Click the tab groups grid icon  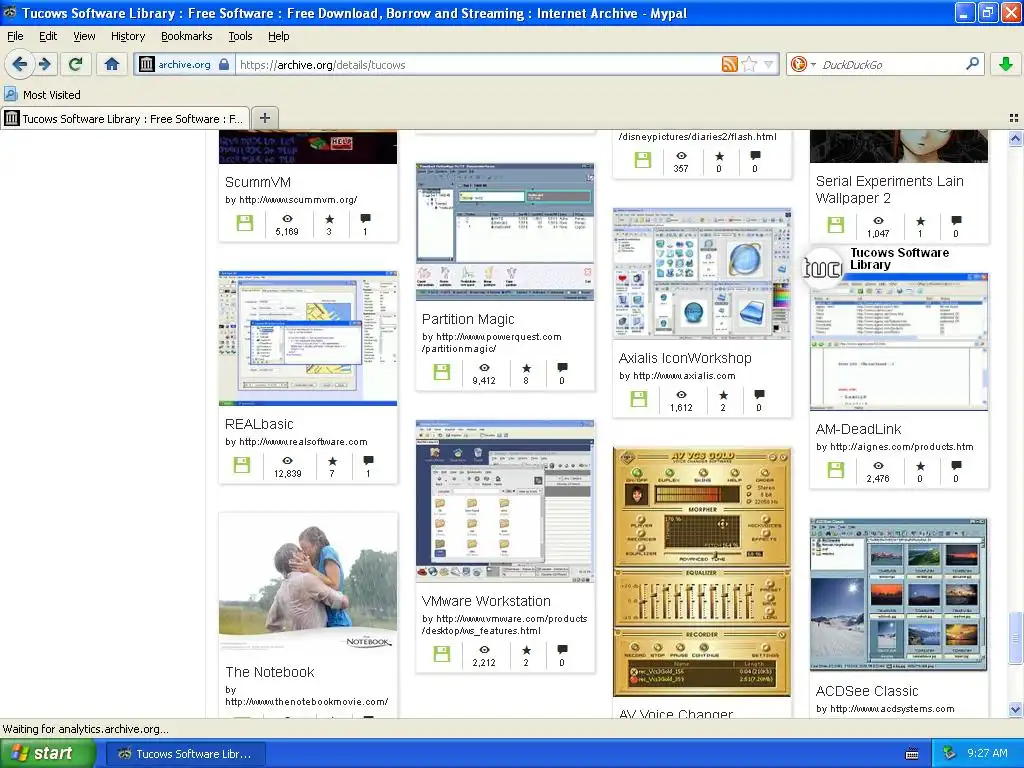pos(1014,118)
